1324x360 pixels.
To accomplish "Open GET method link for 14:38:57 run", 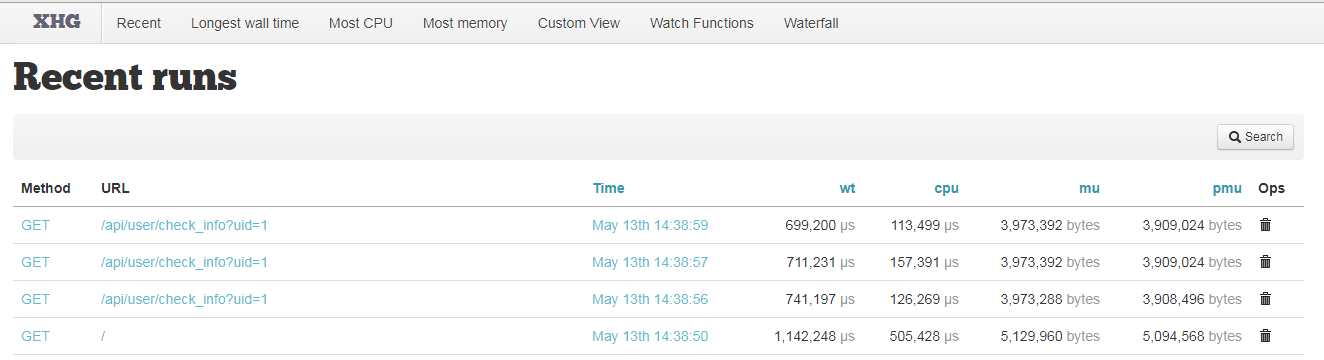I will (35, 262).
